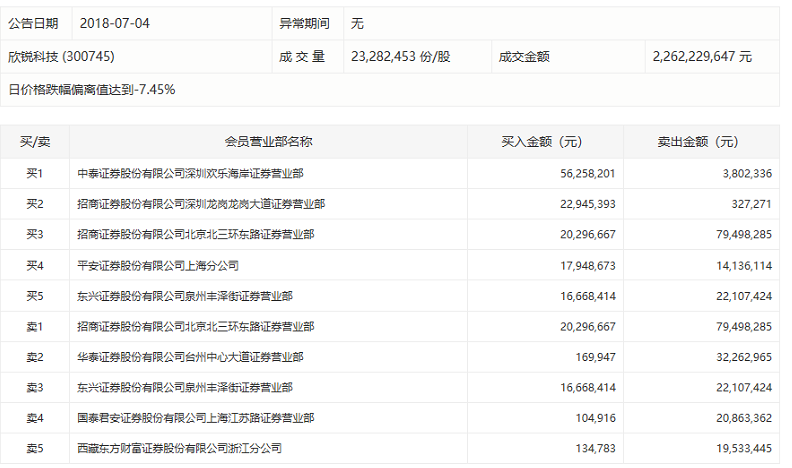
Task: Click the 买/卖 column header
Action: [35, 142]
